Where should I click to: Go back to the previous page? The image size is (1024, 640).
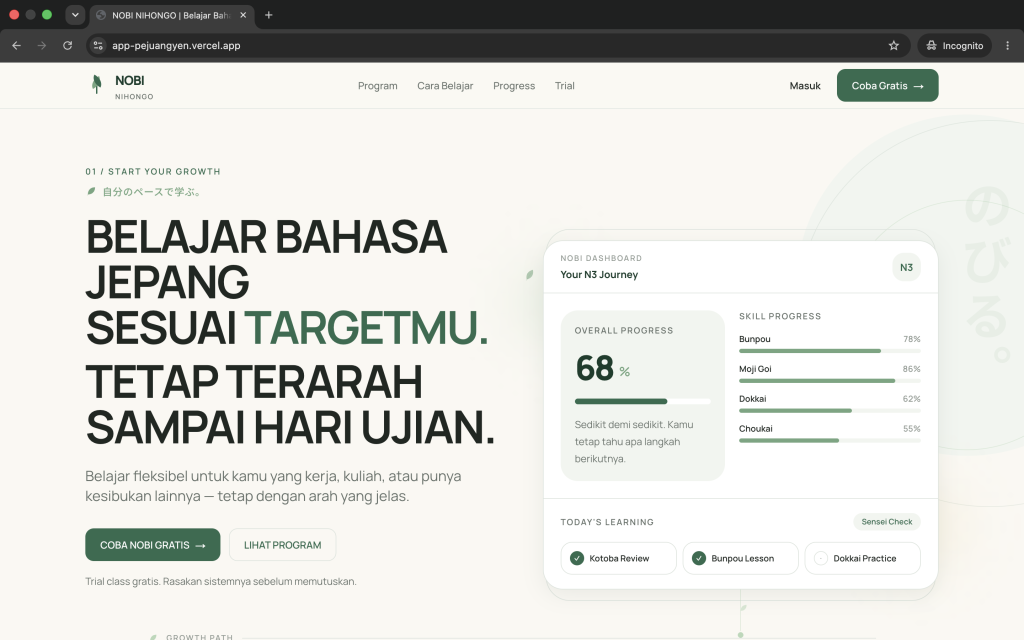pyautogui.click(x=16, y=46)
